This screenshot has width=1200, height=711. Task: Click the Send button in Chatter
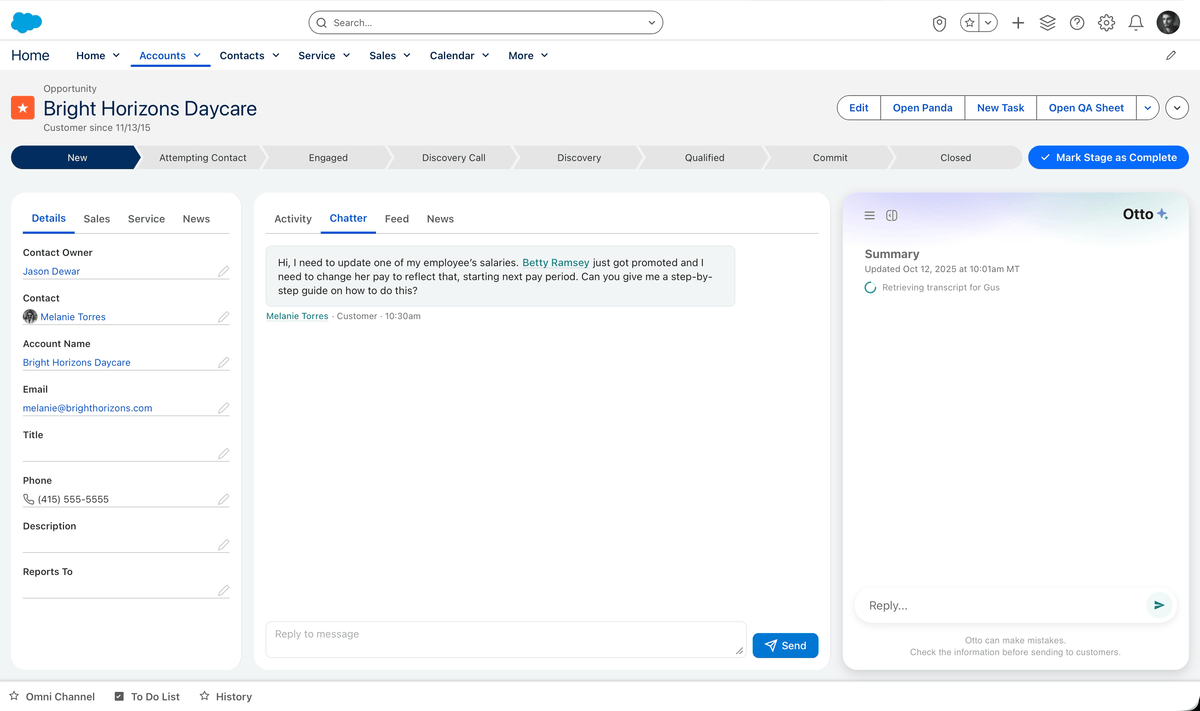785,646
